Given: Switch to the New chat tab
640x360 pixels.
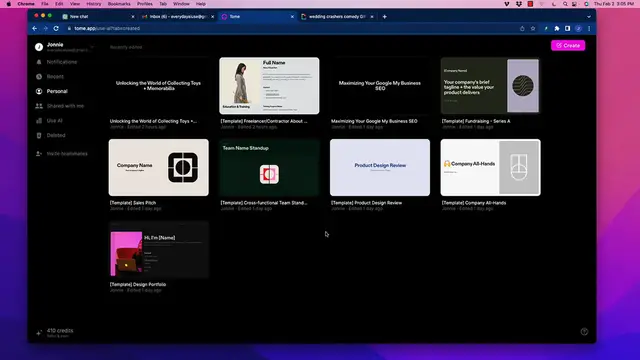Looking at the screenshot, I should [x=98, y=17].
